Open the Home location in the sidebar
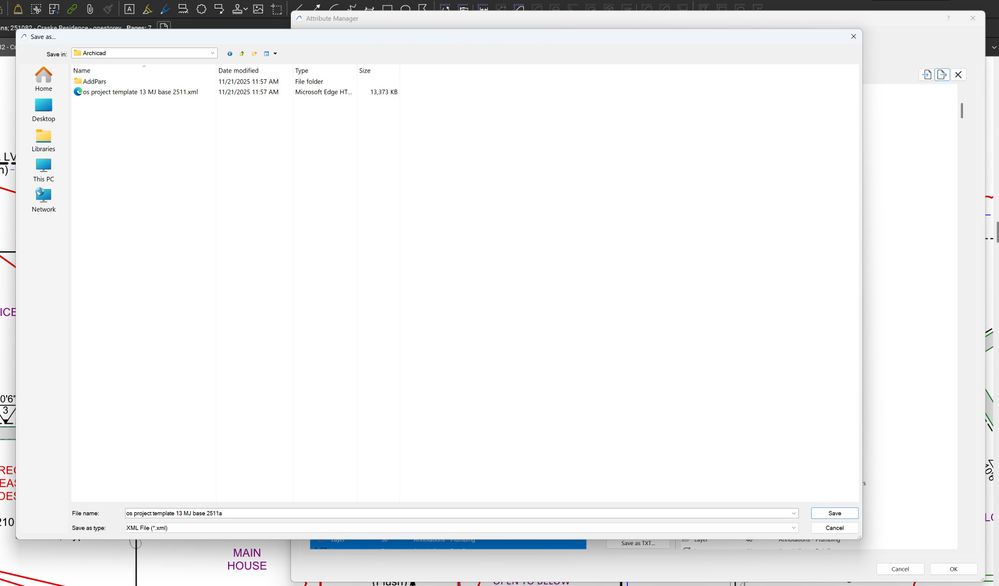The image size is (999, 586). coord(43,79)
